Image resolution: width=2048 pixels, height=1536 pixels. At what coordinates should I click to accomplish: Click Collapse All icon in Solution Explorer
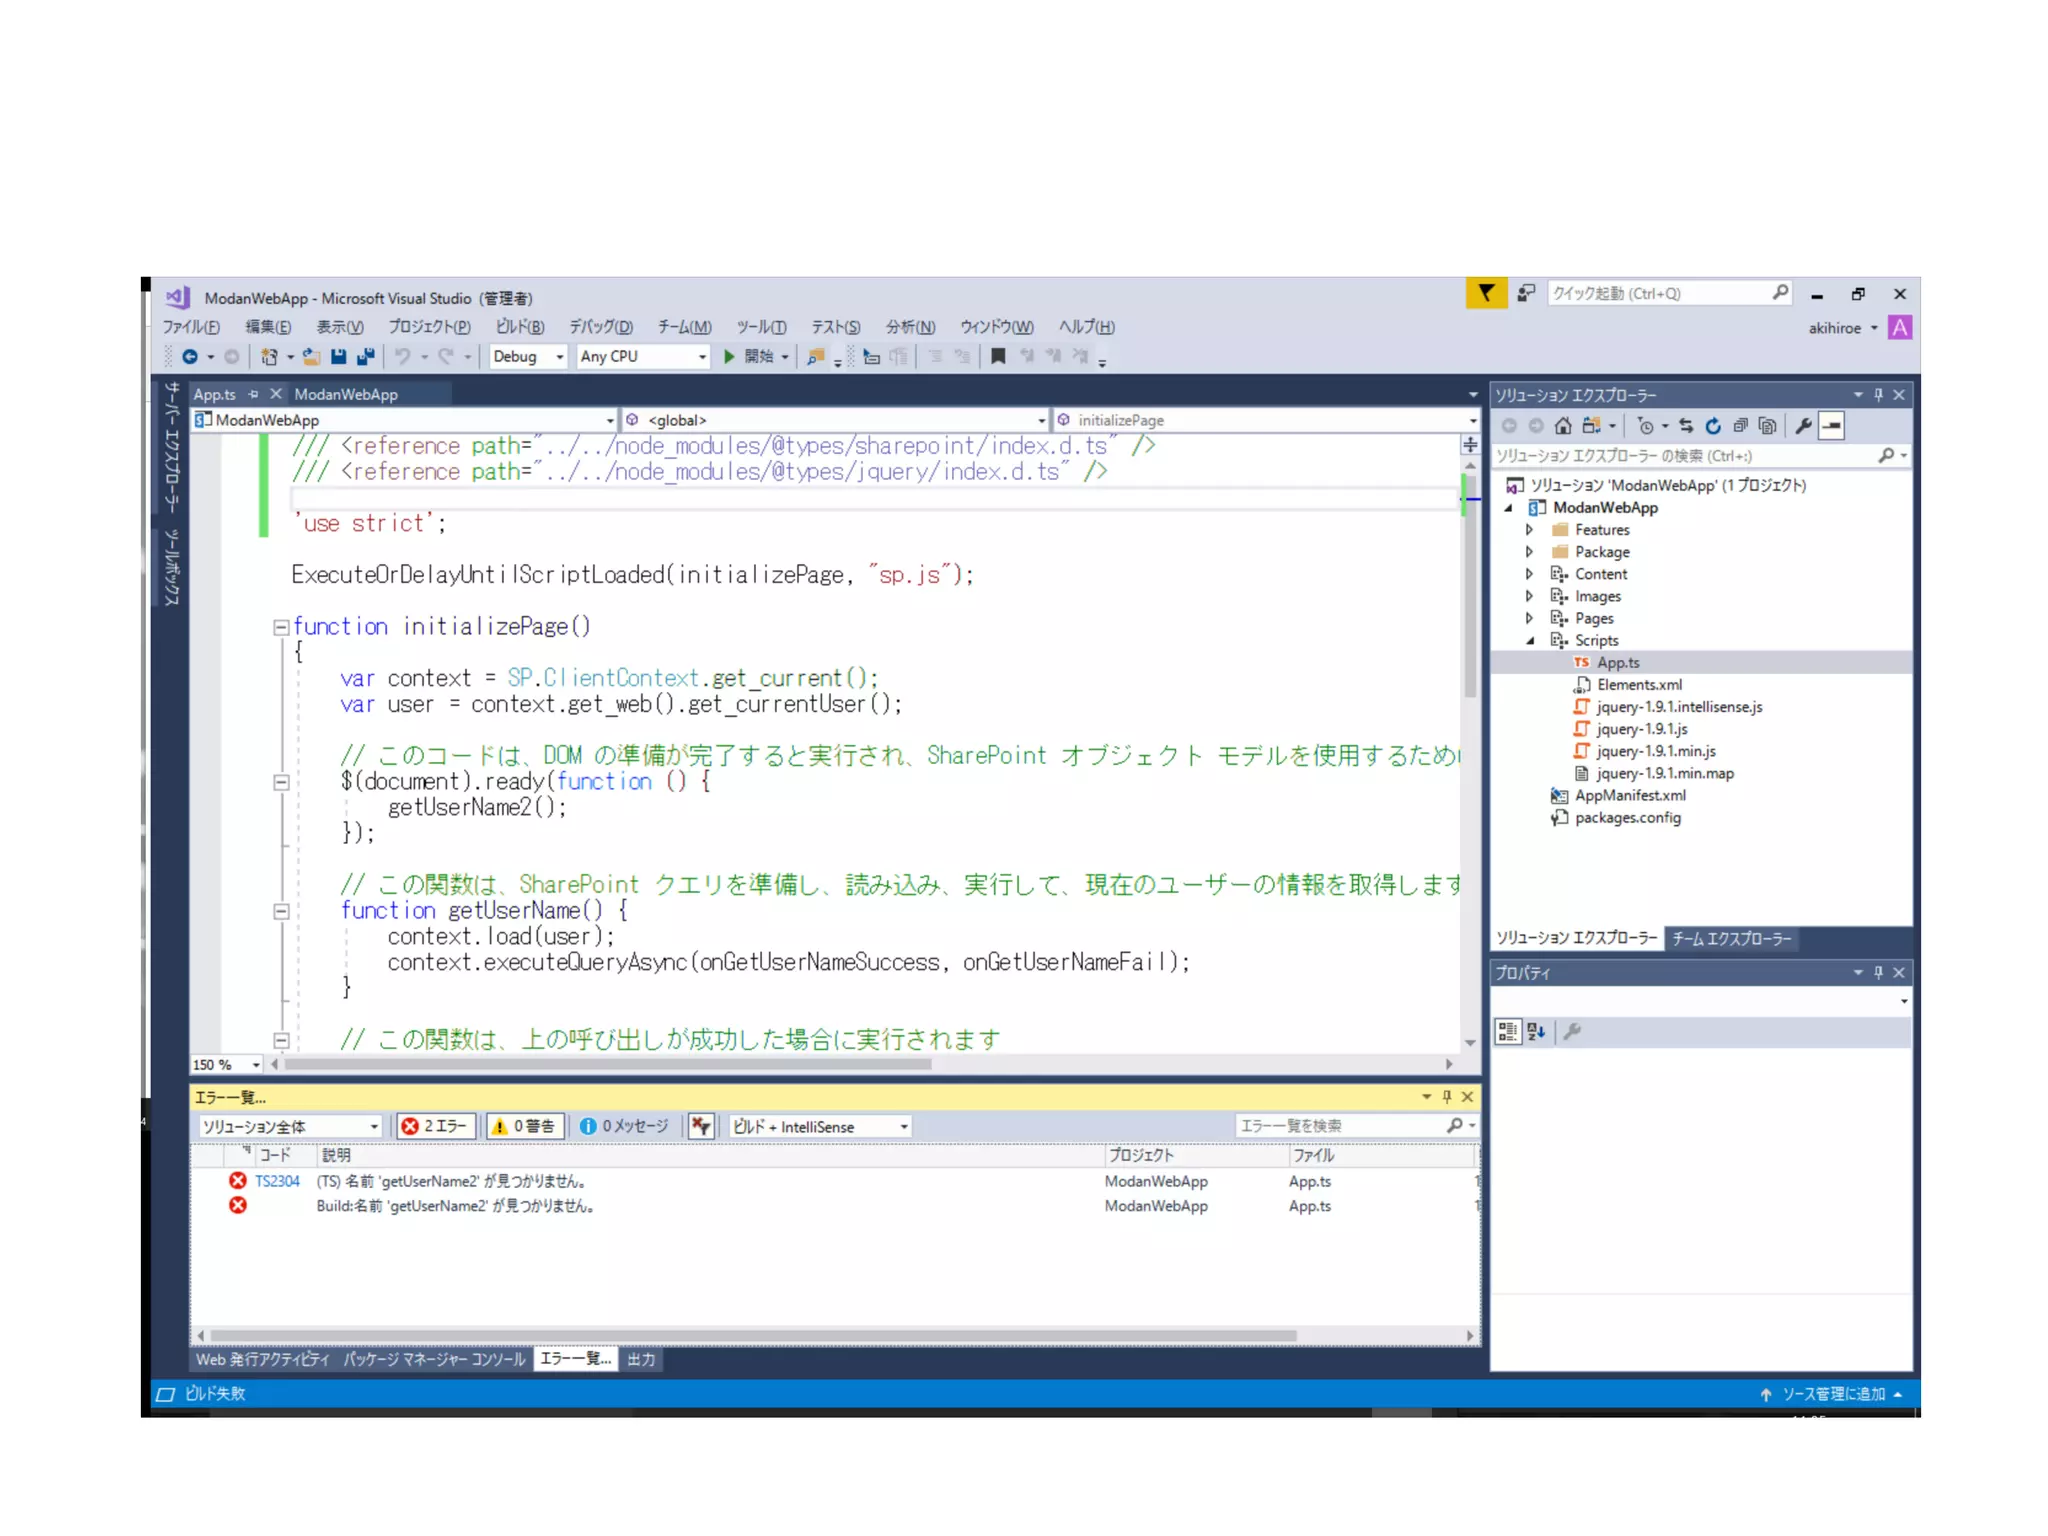point(1740,427)
